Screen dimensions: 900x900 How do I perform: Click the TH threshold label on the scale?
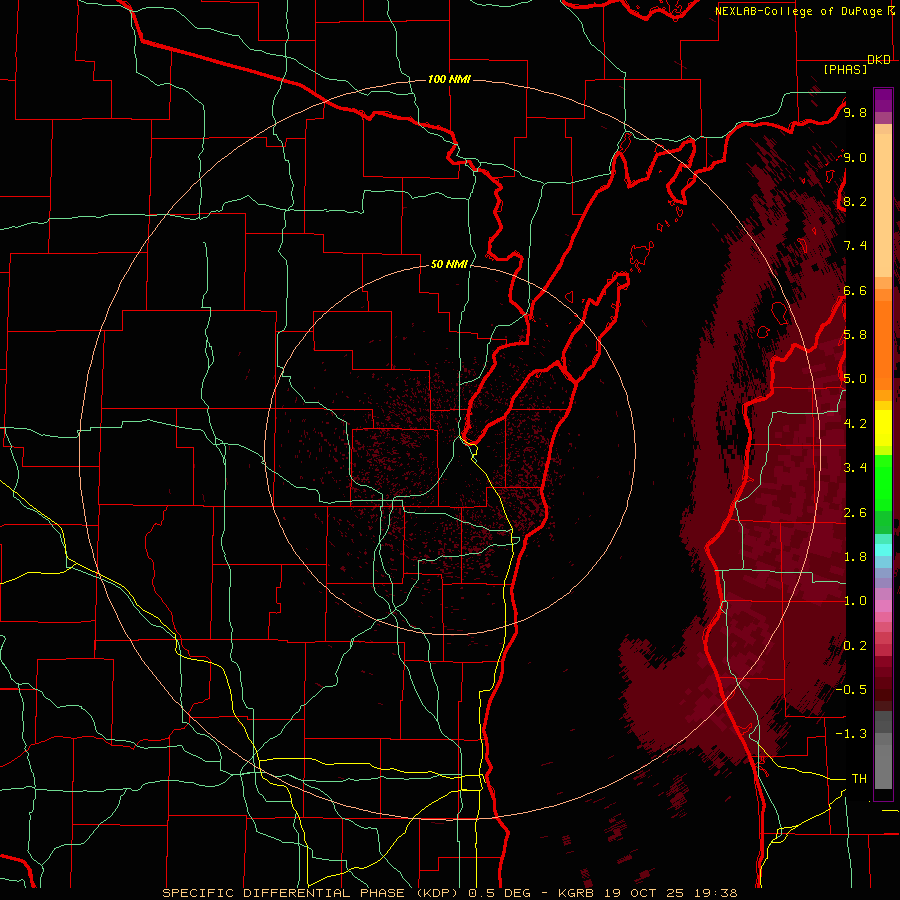(x=859, y=778)
